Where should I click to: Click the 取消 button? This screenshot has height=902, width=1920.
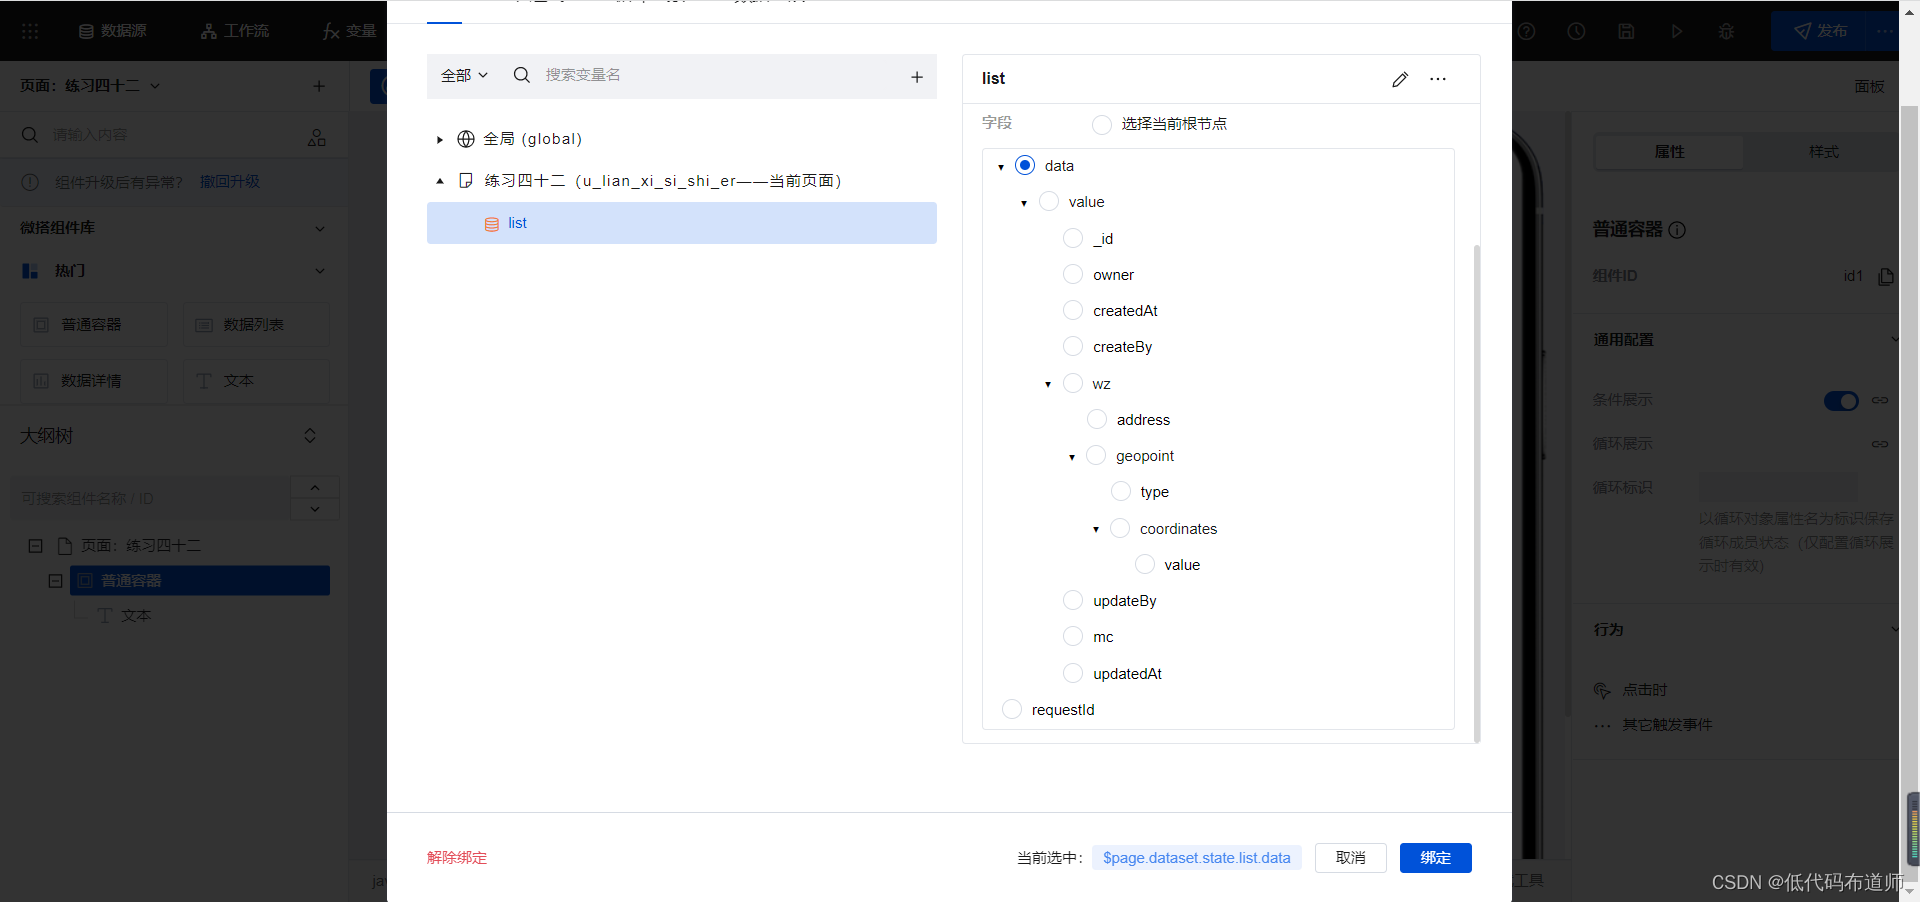click(1351, 858)
